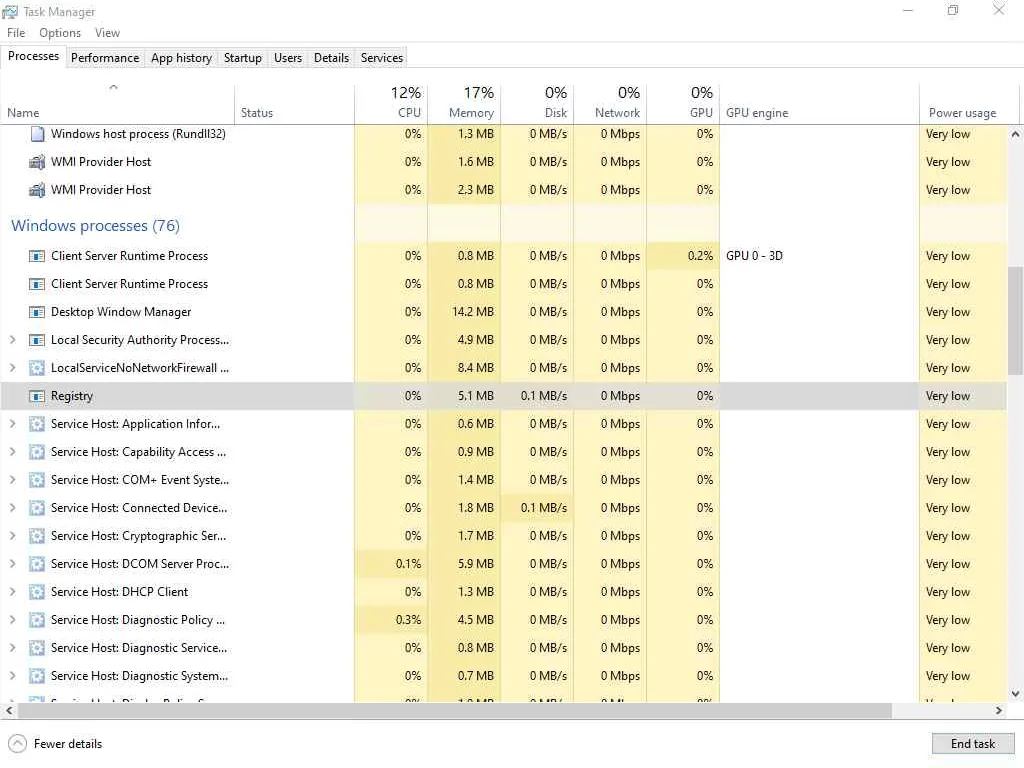Viewport: 1024px width, 768px height.
Task: Click the Fewer details arrow icon
Action: click(17, 744)
